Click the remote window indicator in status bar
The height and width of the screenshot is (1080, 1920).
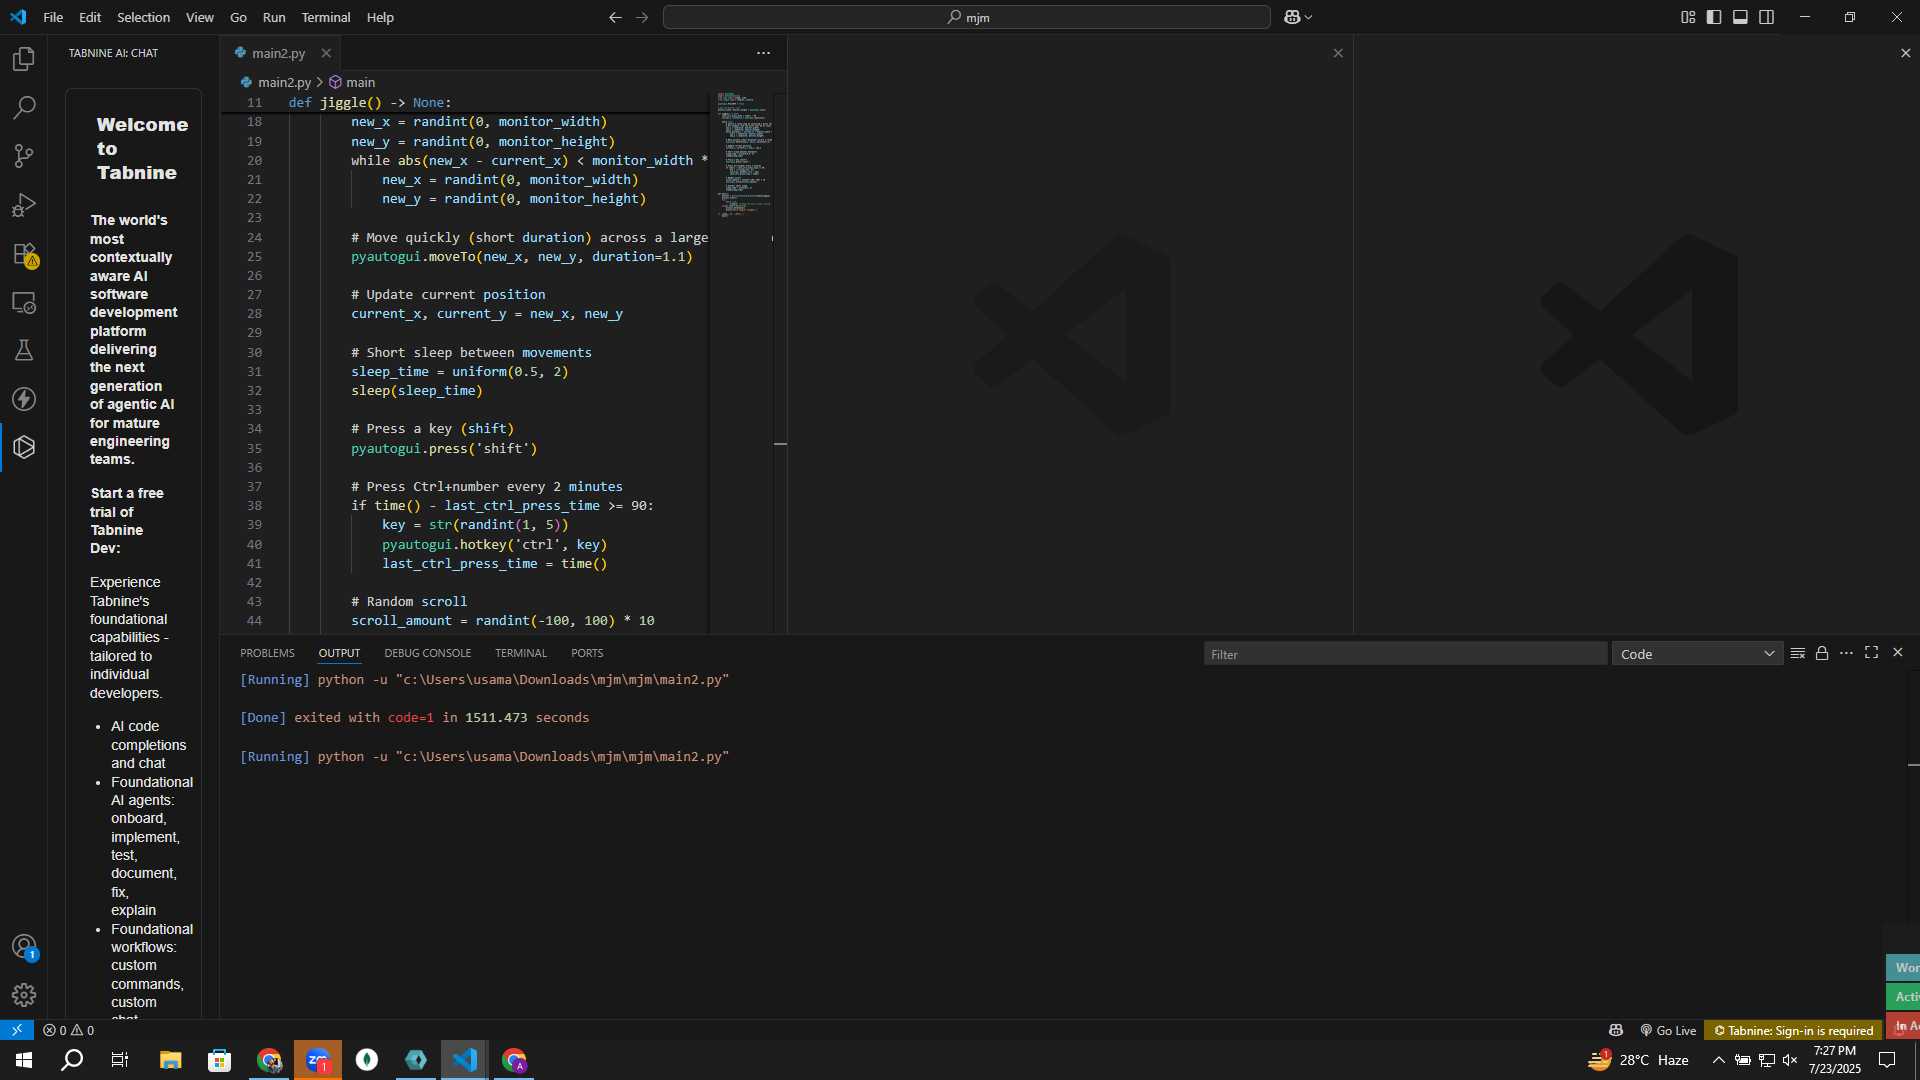click(x=17, y=1030)
